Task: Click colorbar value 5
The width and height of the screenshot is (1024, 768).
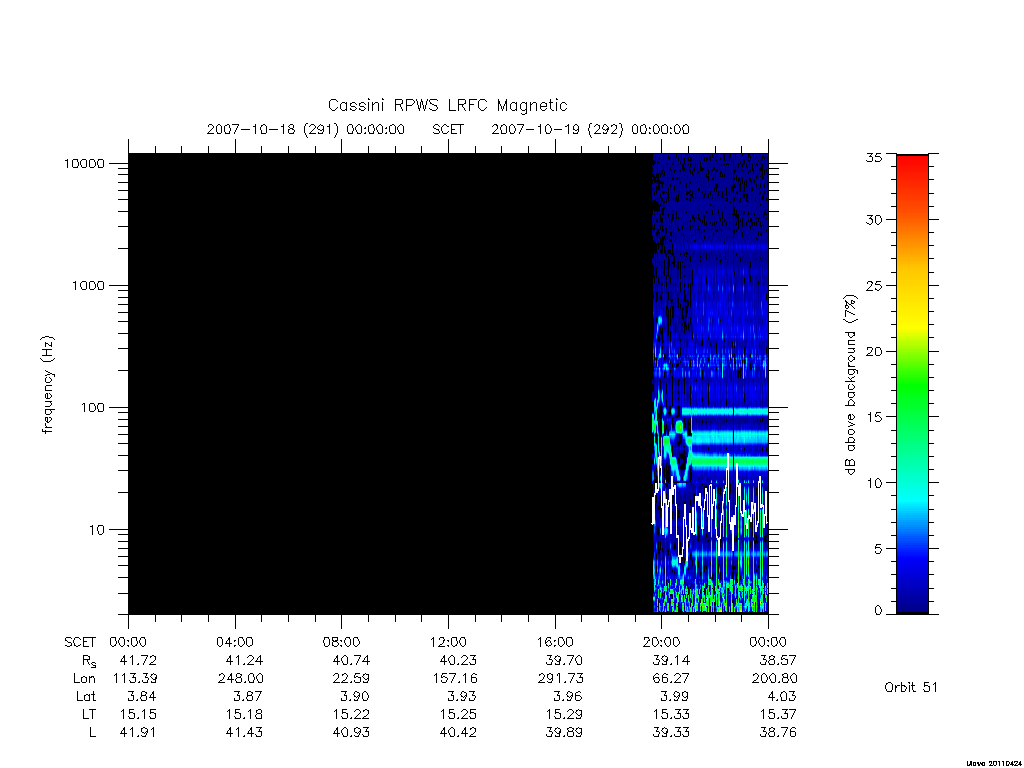Action: (878, 549)
